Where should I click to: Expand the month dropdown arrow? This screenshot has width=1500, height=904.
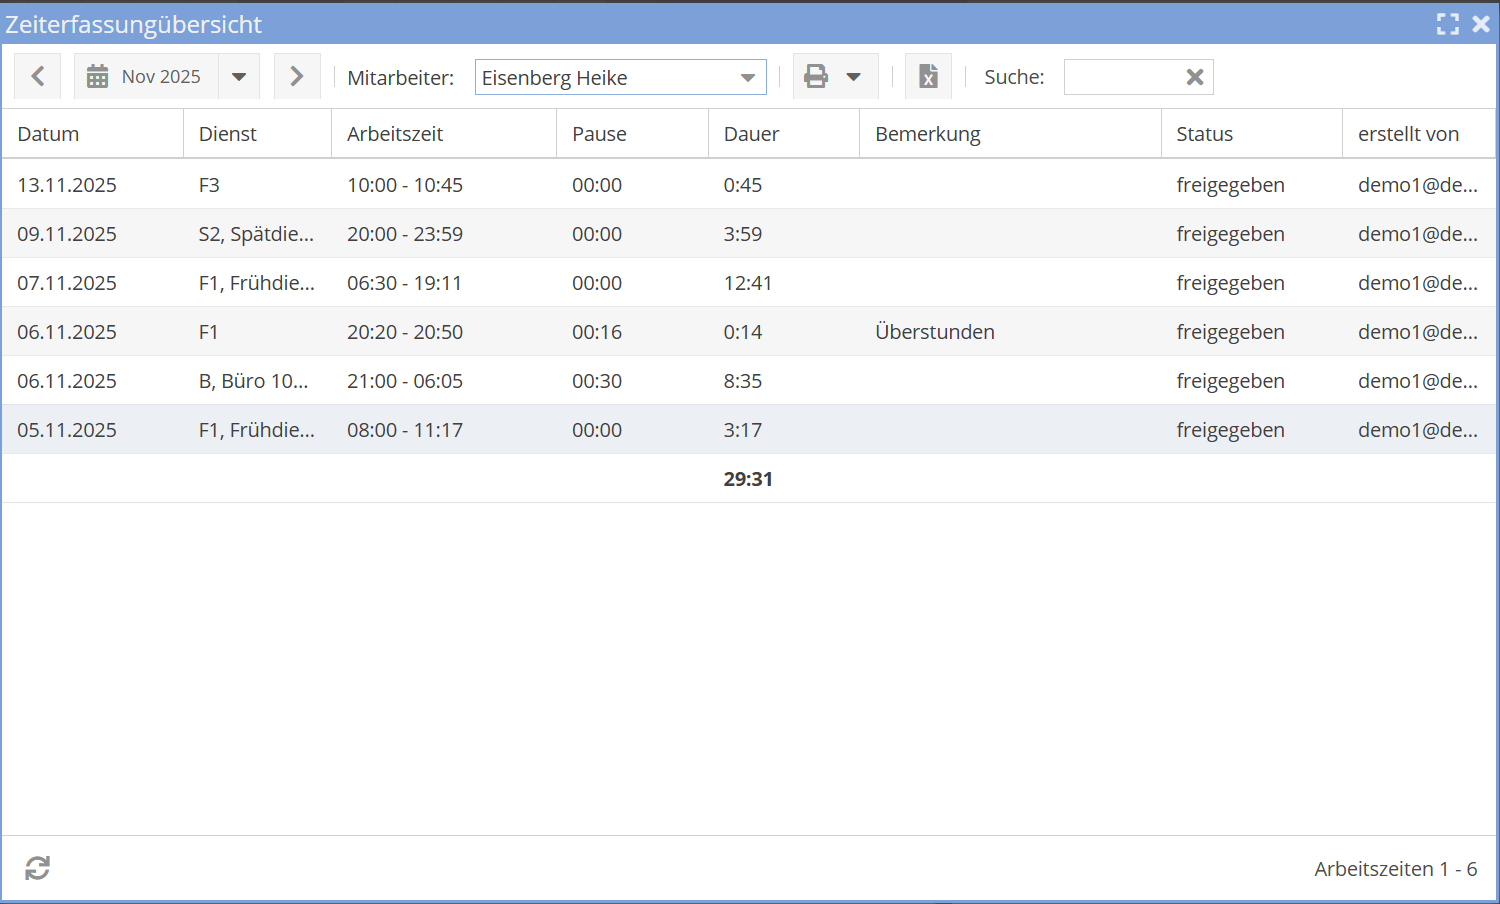click(239, 77)
